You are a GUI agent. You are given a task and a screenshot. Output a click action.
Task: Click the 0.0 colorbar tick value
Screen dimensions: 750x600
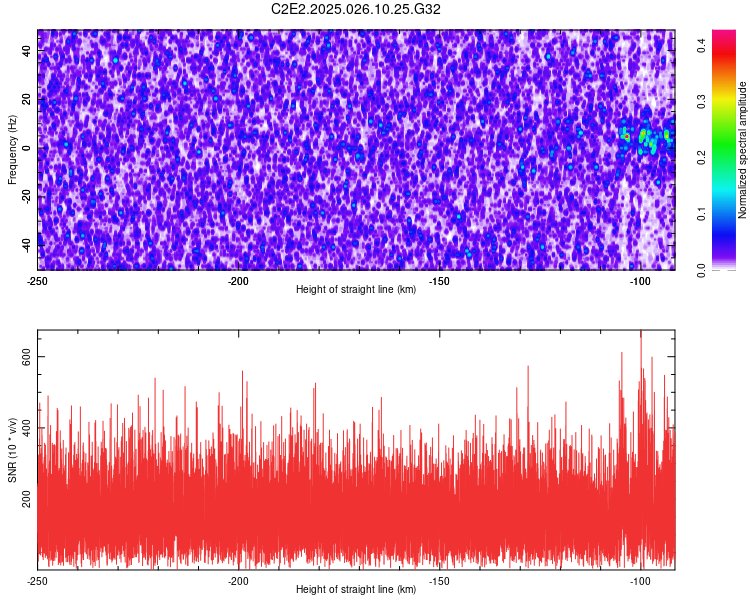click(x=702, y=270)
